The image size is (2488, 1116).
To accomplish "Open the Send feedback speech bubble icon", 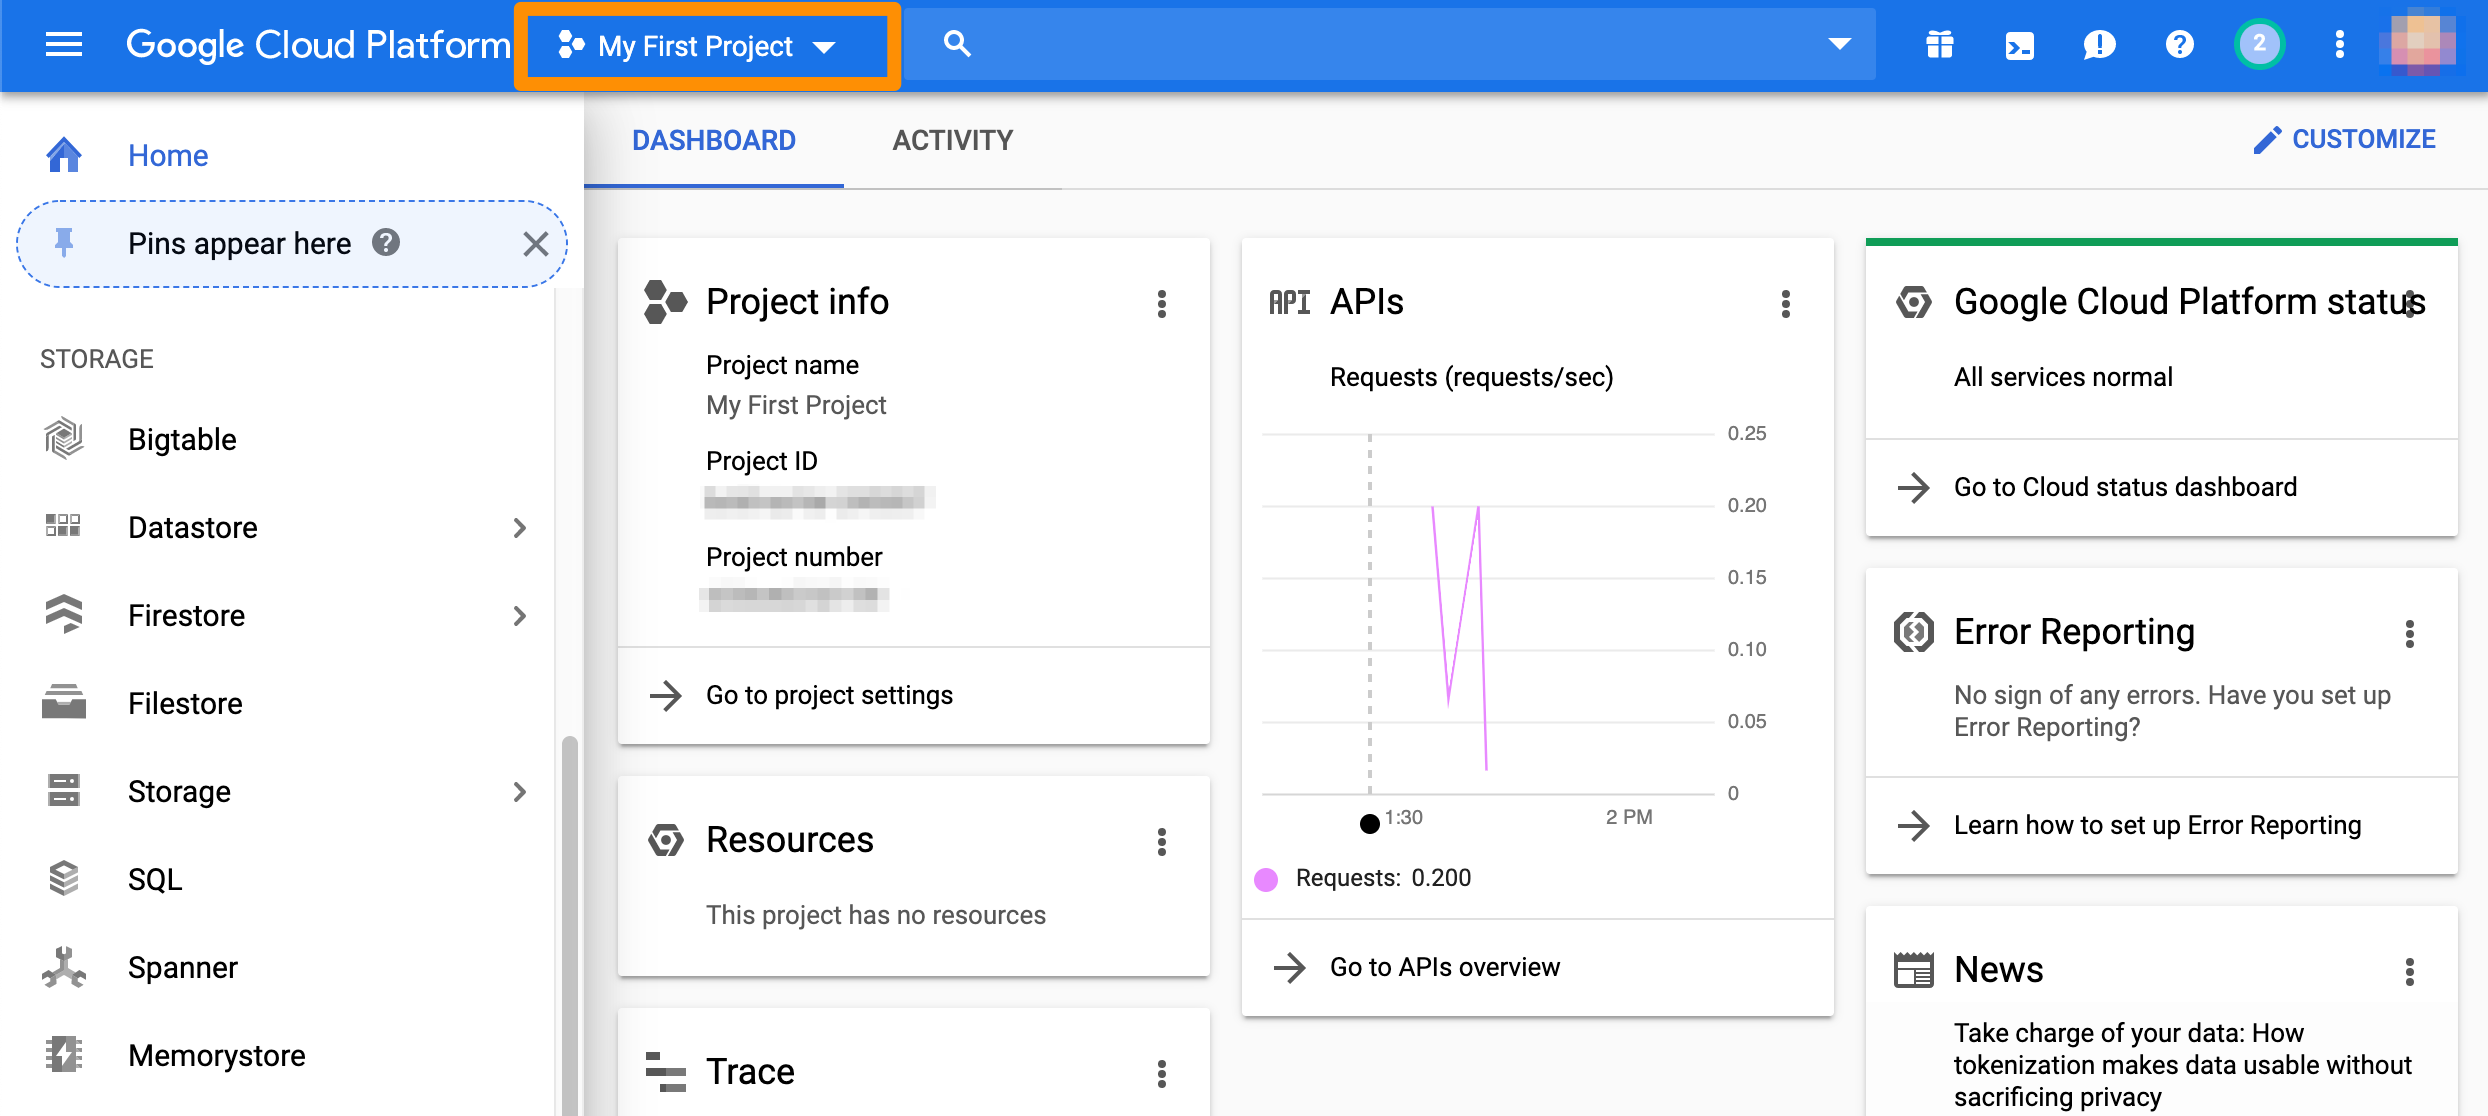I will tap(2099, 45).
